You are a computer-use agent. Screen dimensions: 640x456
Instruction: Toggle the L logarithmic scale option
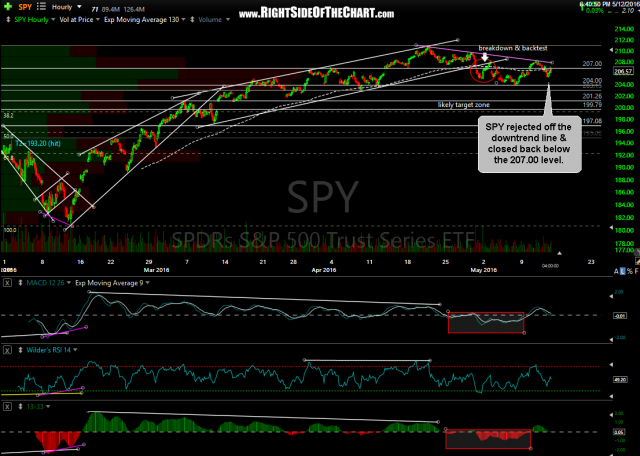622,271
